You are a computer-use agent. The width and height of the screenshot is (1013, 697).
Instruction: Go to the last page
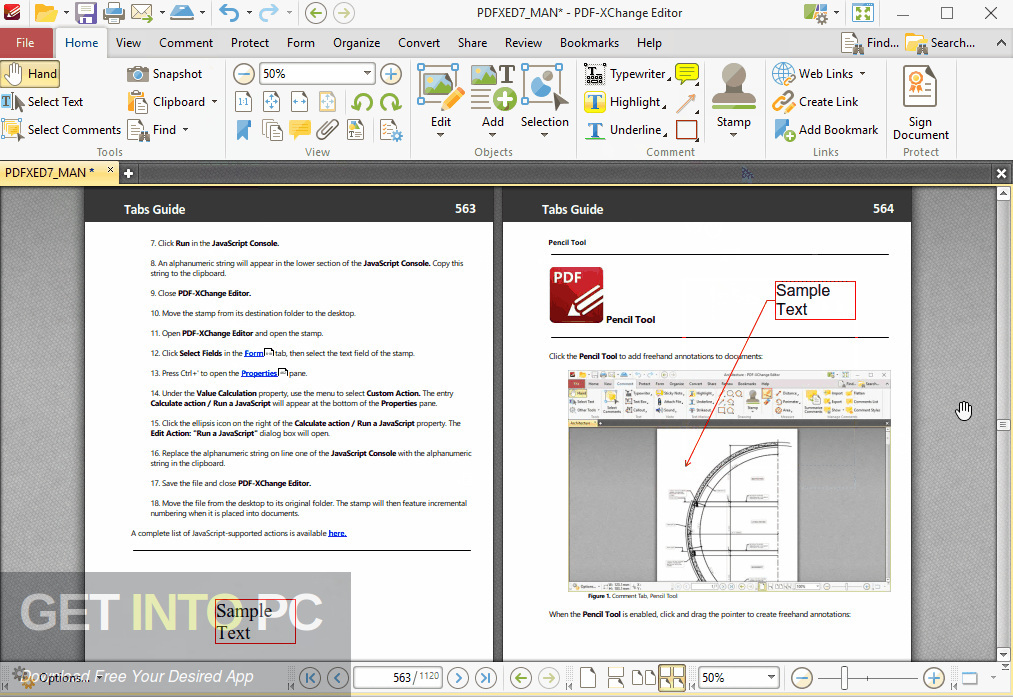pyautogui.click(x=486, y=678)
